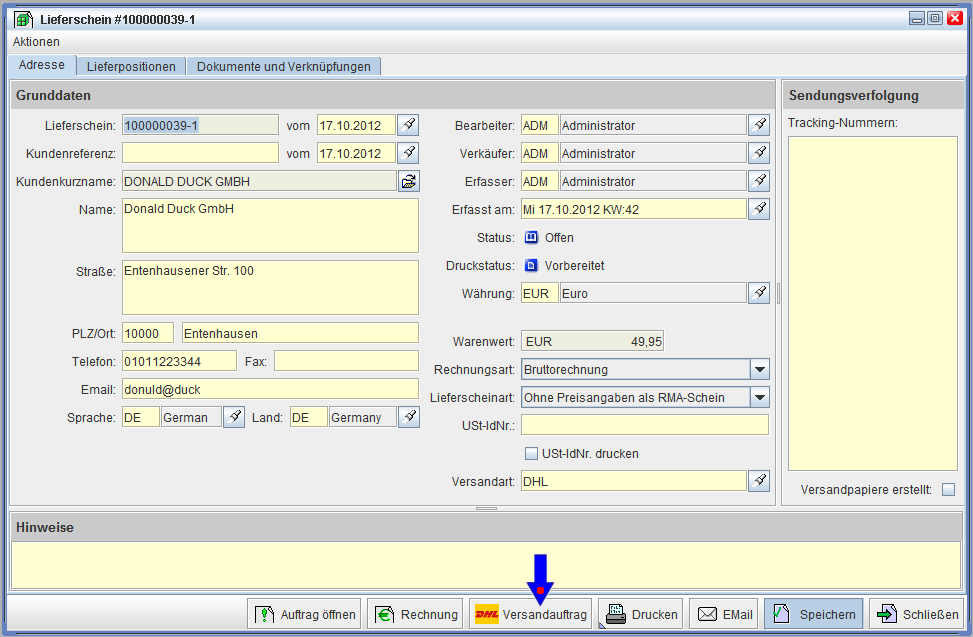Switch to Dokumente und Verknüpfungen tab

(283, 67)
